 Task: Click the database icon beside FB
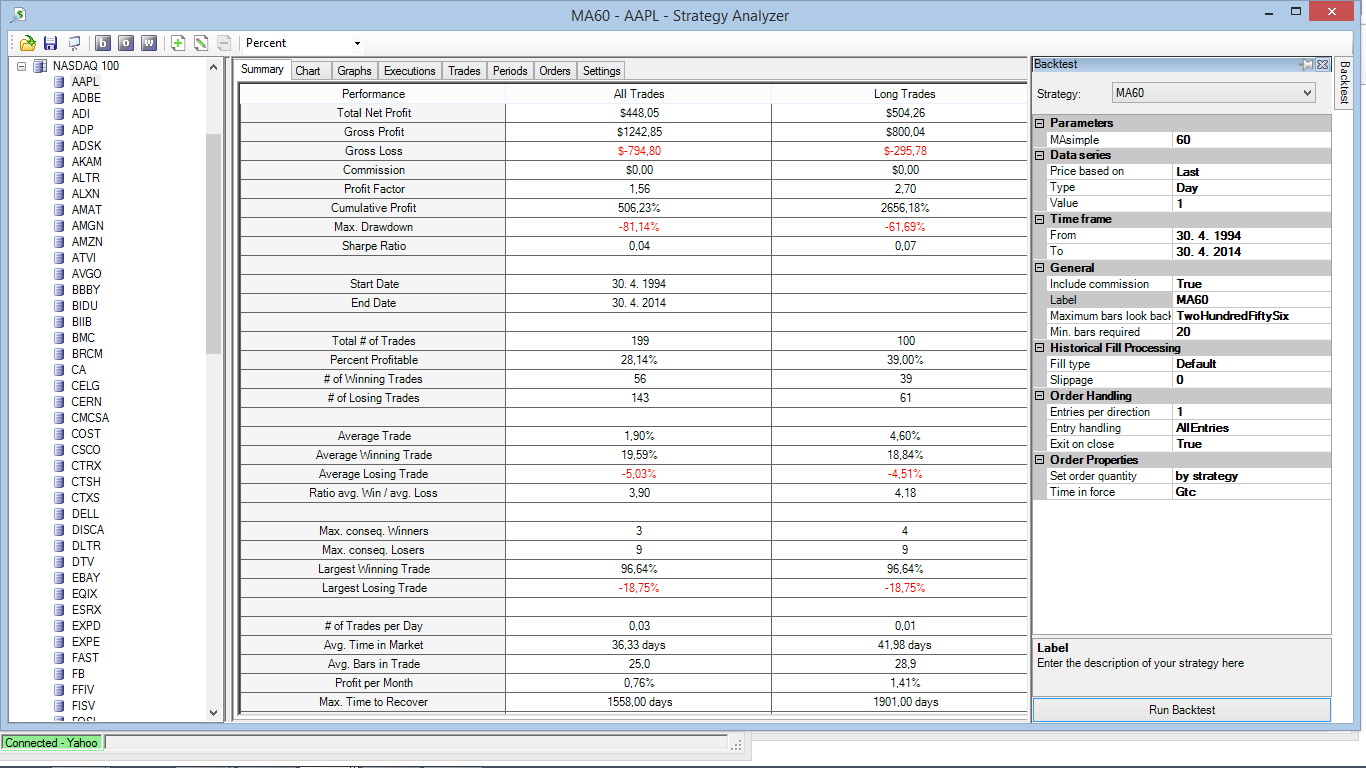coord(60,674)
